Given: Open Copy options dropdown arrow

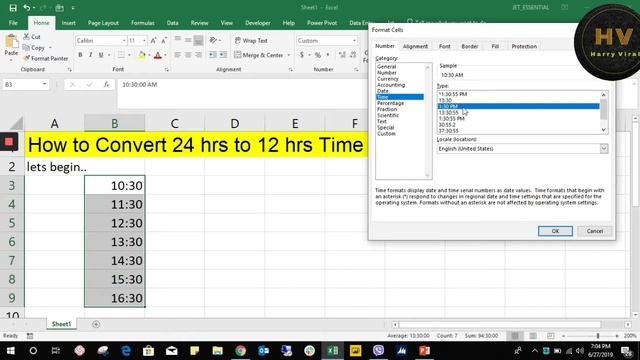Looking at the screenshot, I should [x=50, y=48].
